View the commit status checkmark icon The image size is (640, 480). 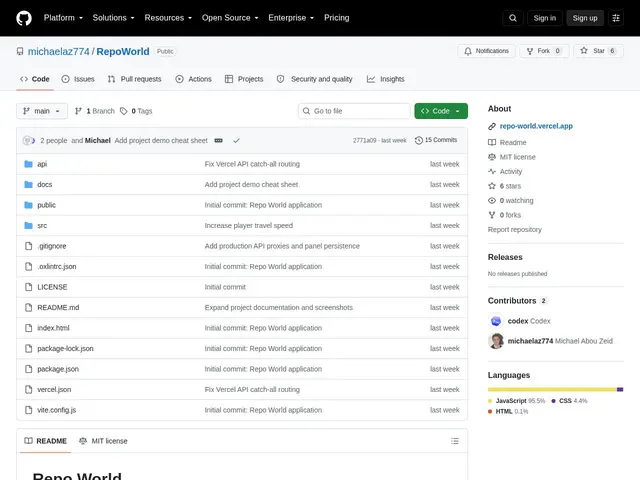236,140
